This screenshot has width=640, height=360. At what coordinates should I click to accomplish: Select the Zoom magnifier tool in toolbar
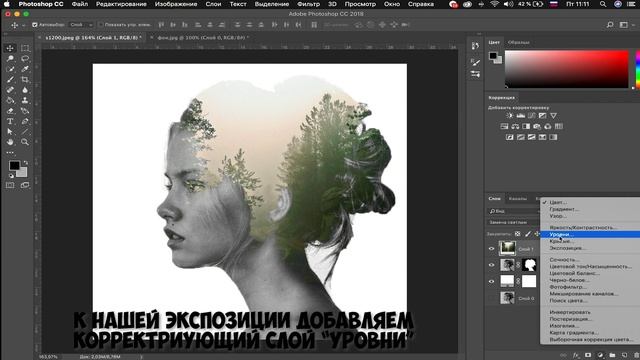click(25, 142)
